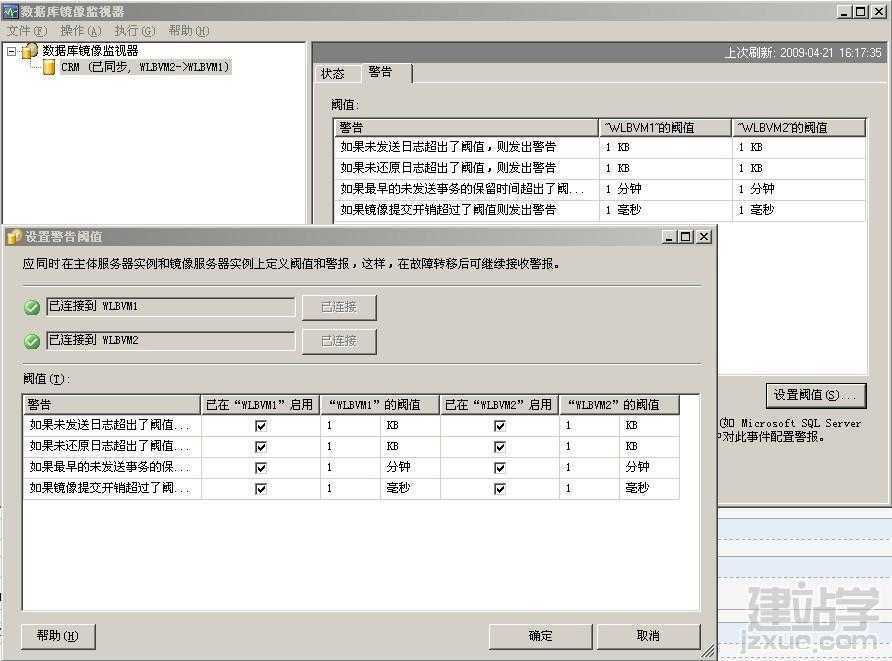Click the CRM database cylinder icon
892x661 pixels.
[x=49, y=68]
